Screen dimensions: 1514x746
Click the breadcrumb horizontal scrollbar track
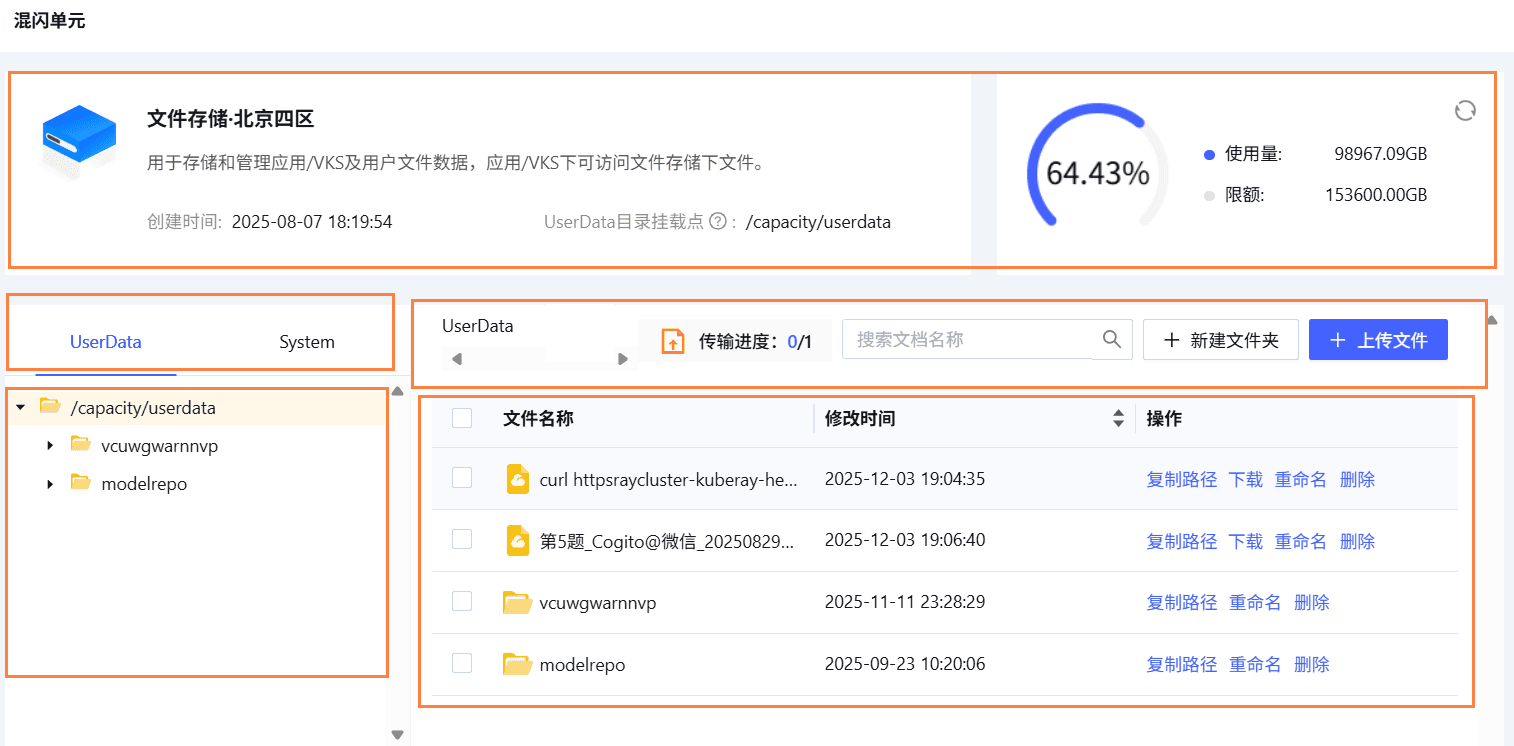[x=540, y=359]
